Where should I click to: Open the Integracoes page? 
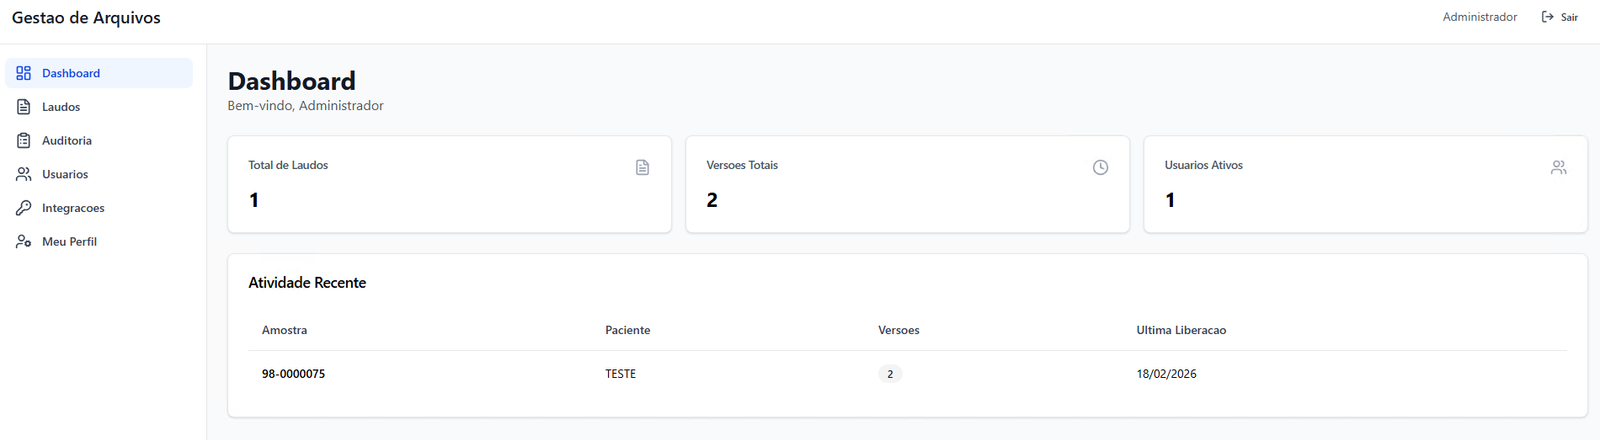(73, 208)
